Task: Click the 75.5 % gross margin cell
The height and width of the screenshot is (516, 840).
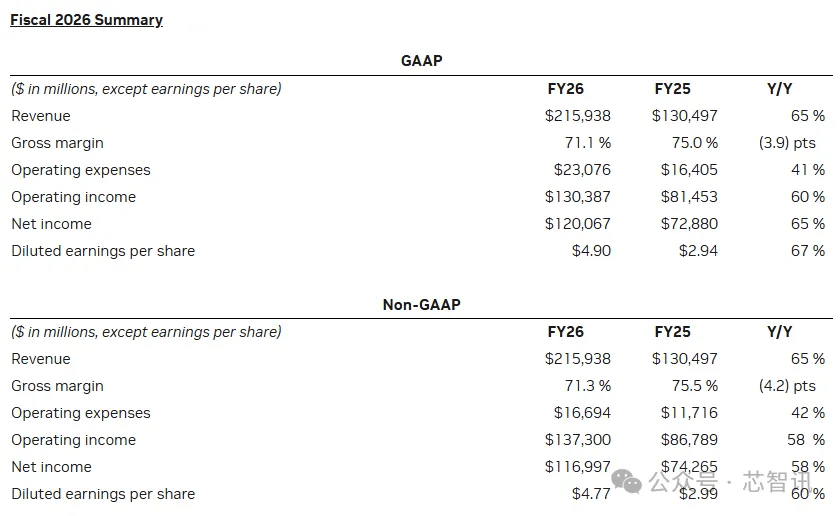Action: 694,386
